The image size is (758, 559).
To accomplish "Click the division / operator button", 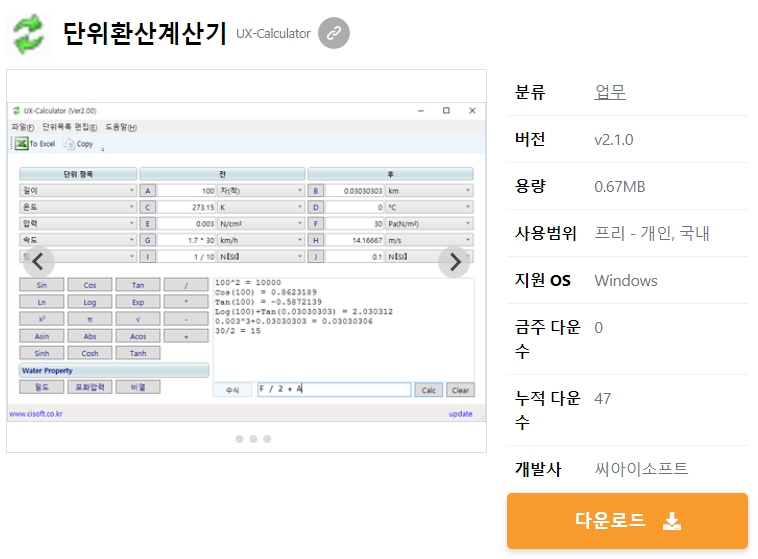I will tap(186, 285).
